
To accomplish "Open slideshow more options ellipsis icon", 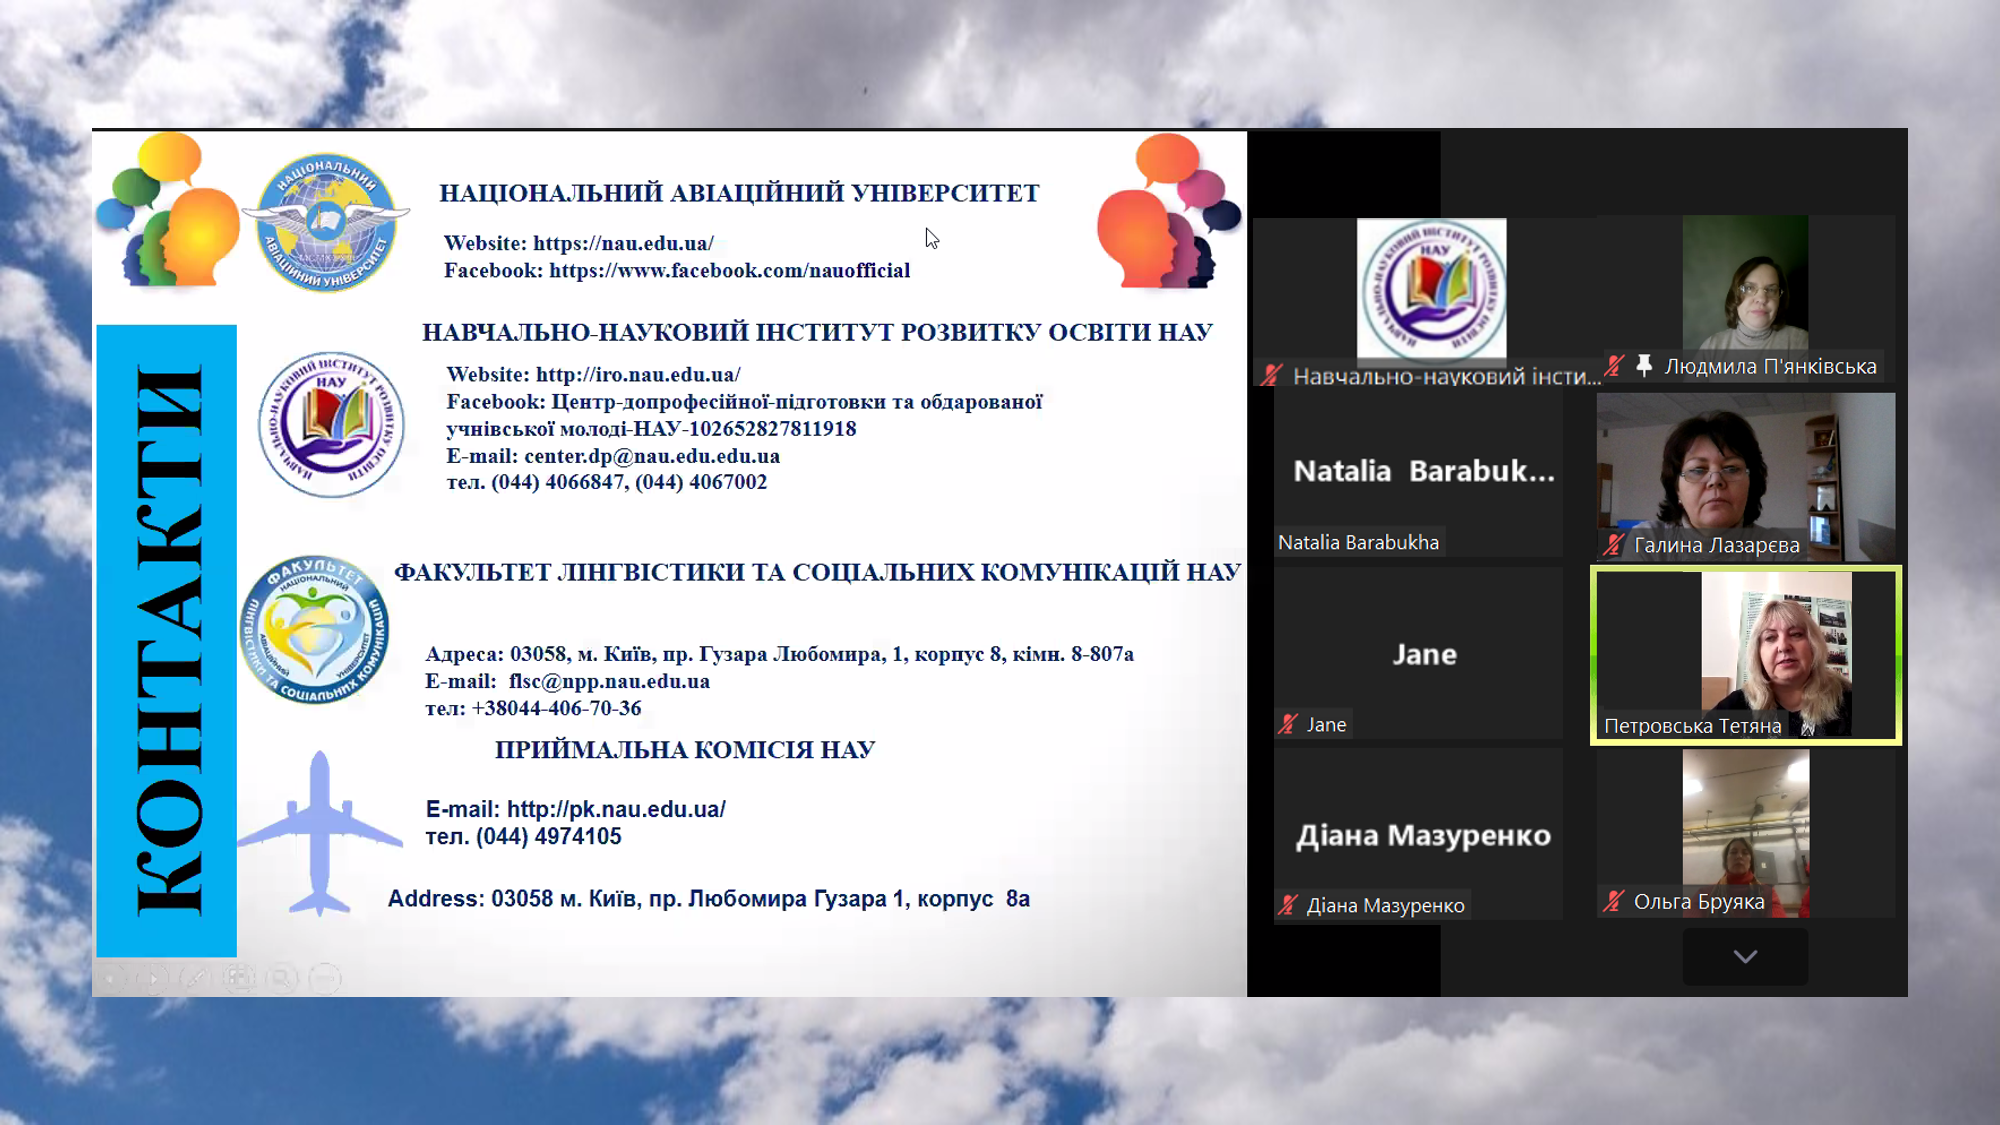I will [325, 978].
